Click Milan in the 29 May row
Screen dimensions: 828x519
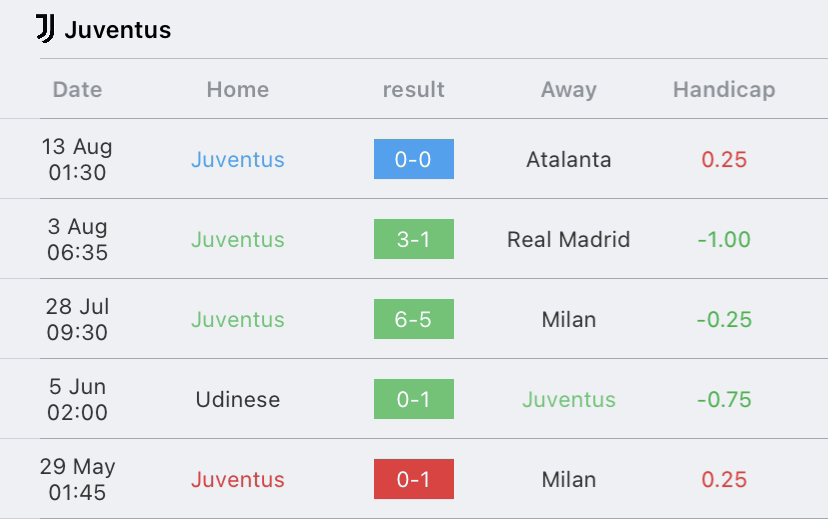(569, 479)
